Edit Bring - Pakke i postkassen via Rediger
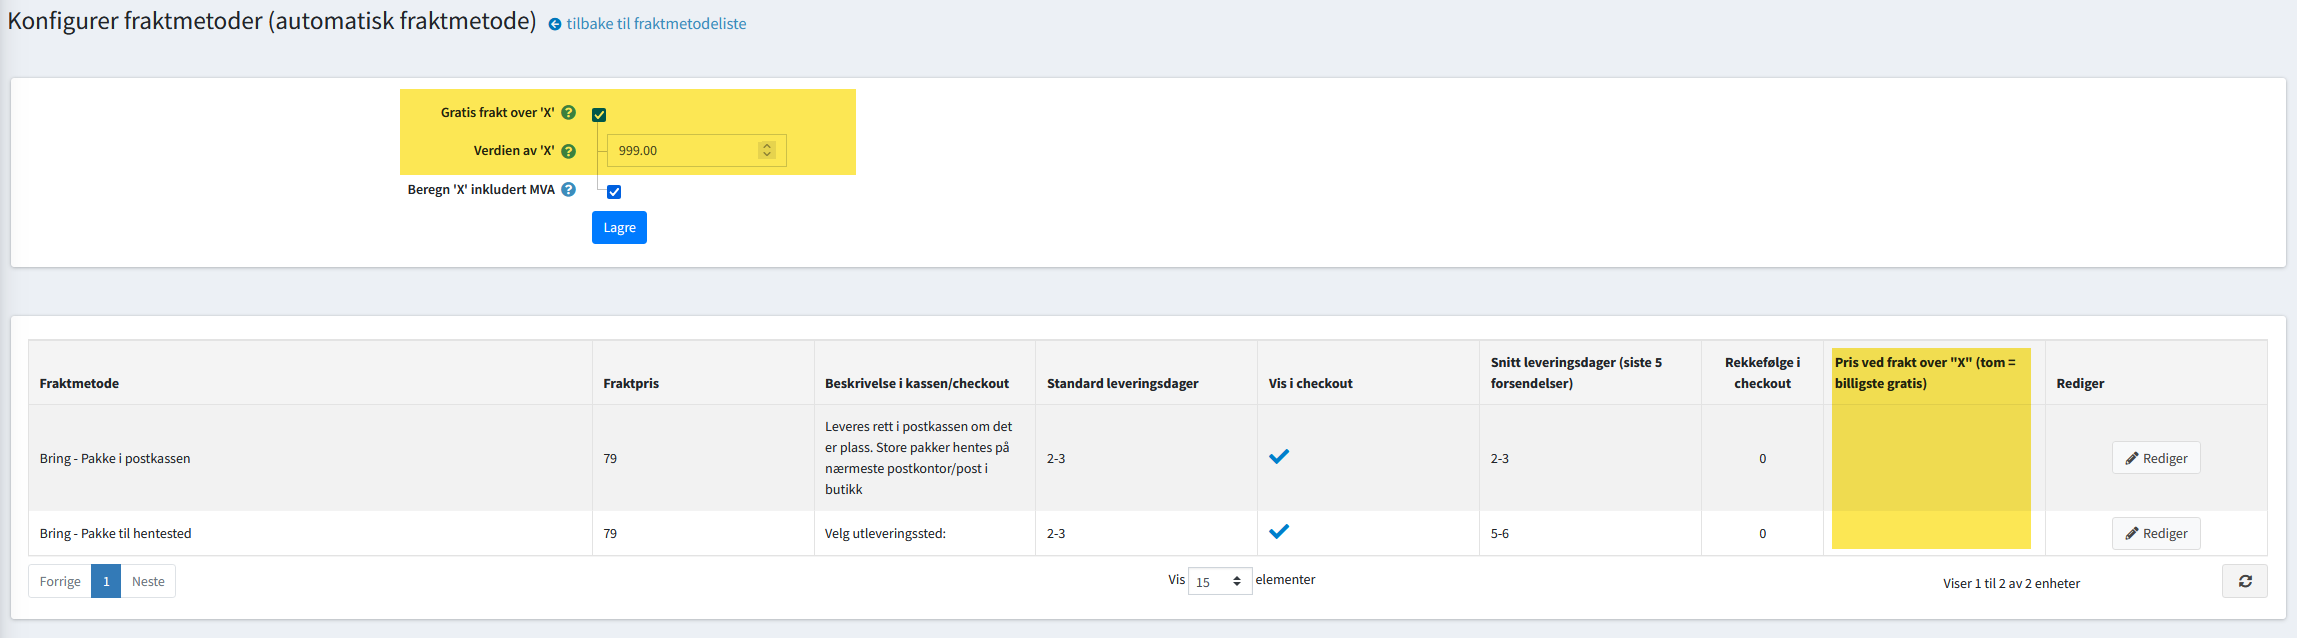Image resolution: width=2297 pixels, height=638 pixels. tap(2156, 458)
